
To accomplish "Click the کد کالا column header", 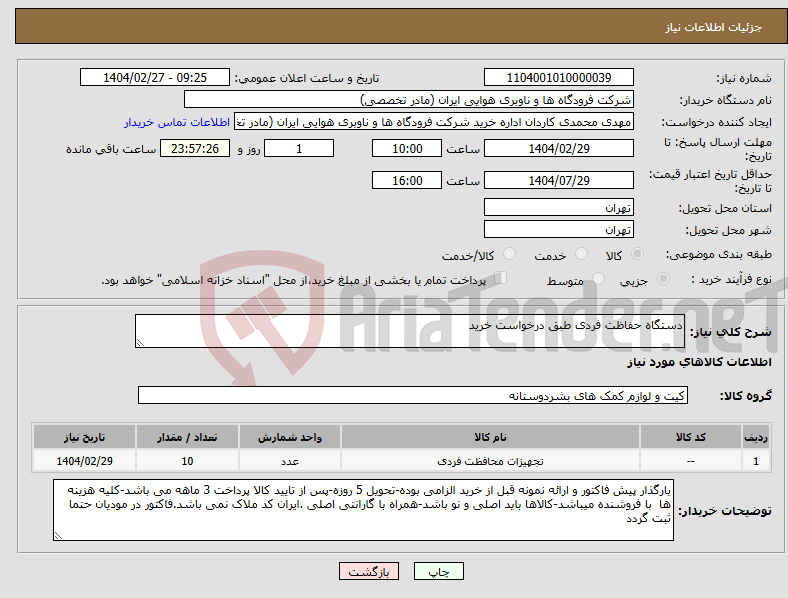I will 691,437.
